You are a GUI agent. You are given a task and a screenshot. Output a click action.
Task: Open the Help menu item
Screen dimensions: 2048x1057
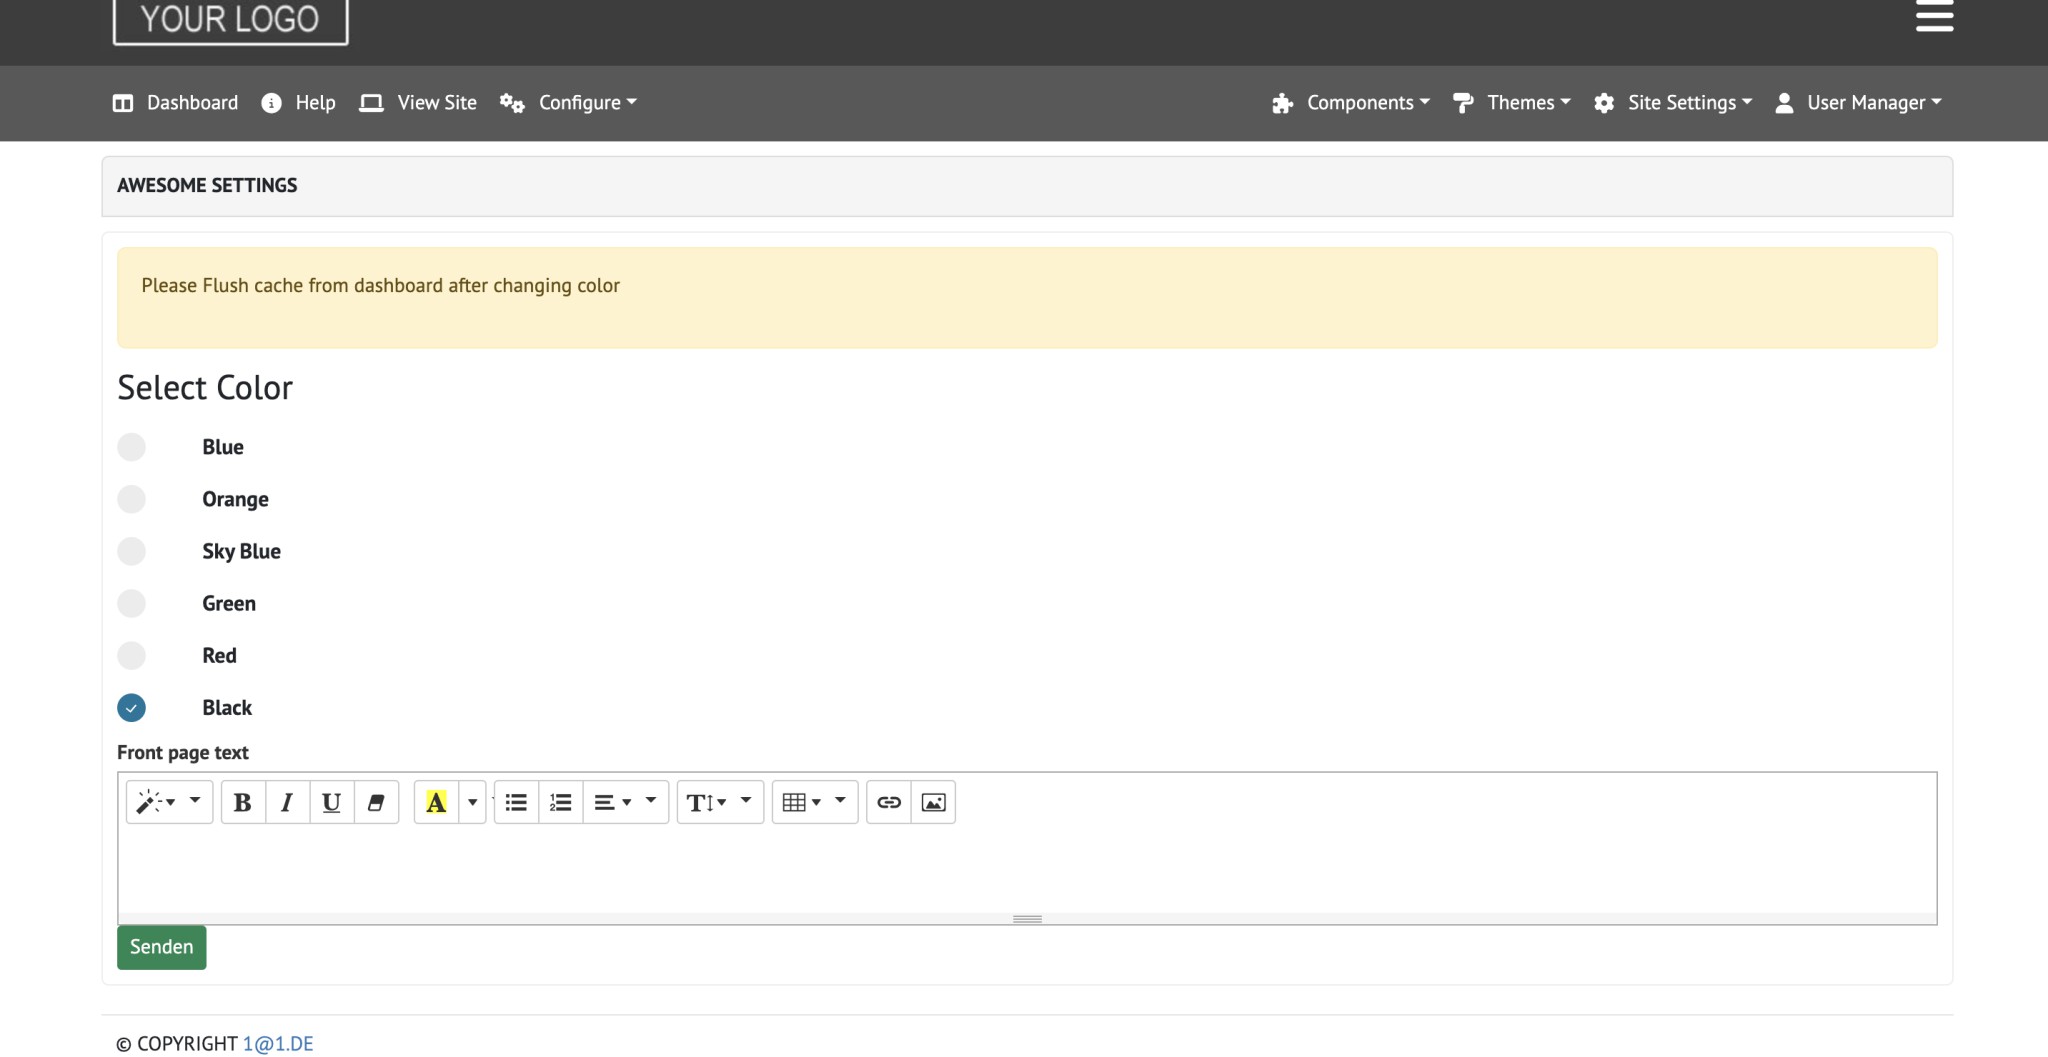point(299,103)
